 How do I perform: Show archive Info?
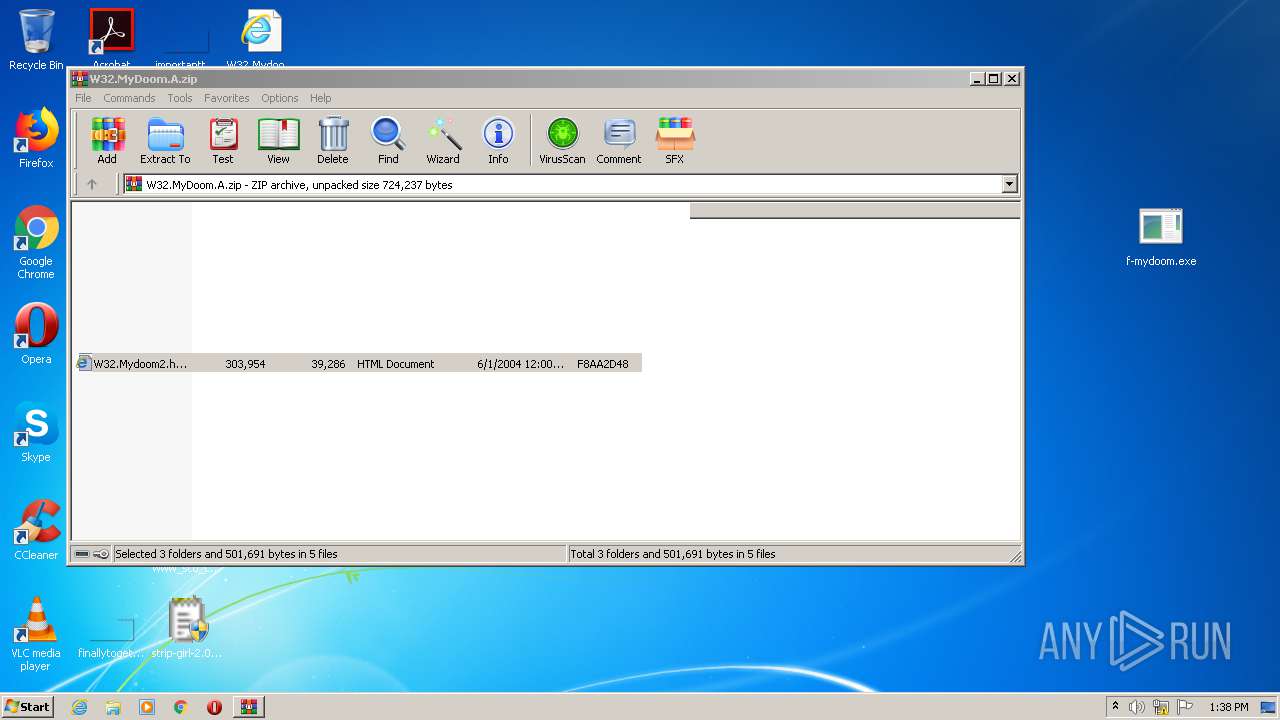pyautogui.click(x=498, y=141)
